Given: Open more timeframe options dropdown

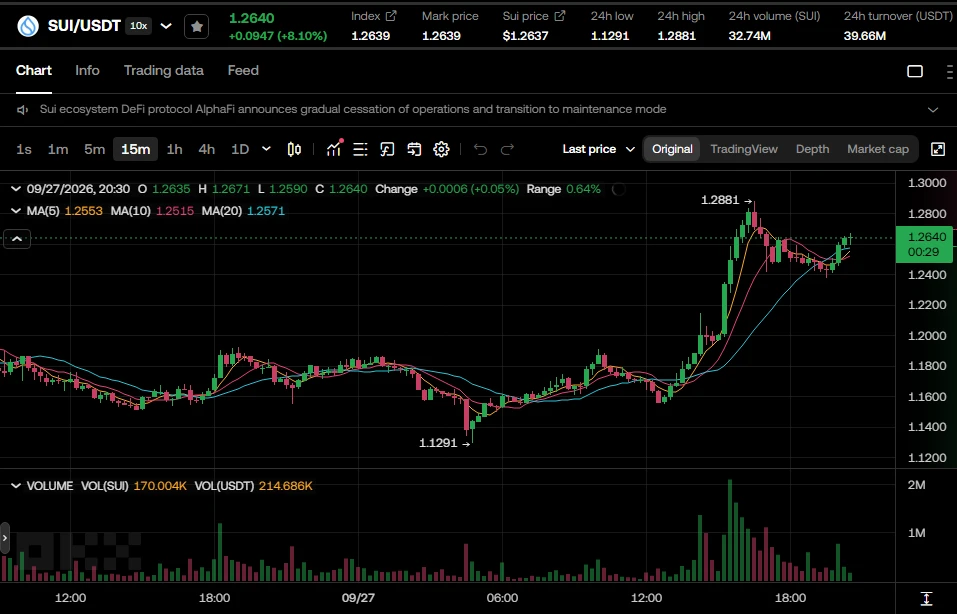Looking at the screenshot, I should coord(266,149).
